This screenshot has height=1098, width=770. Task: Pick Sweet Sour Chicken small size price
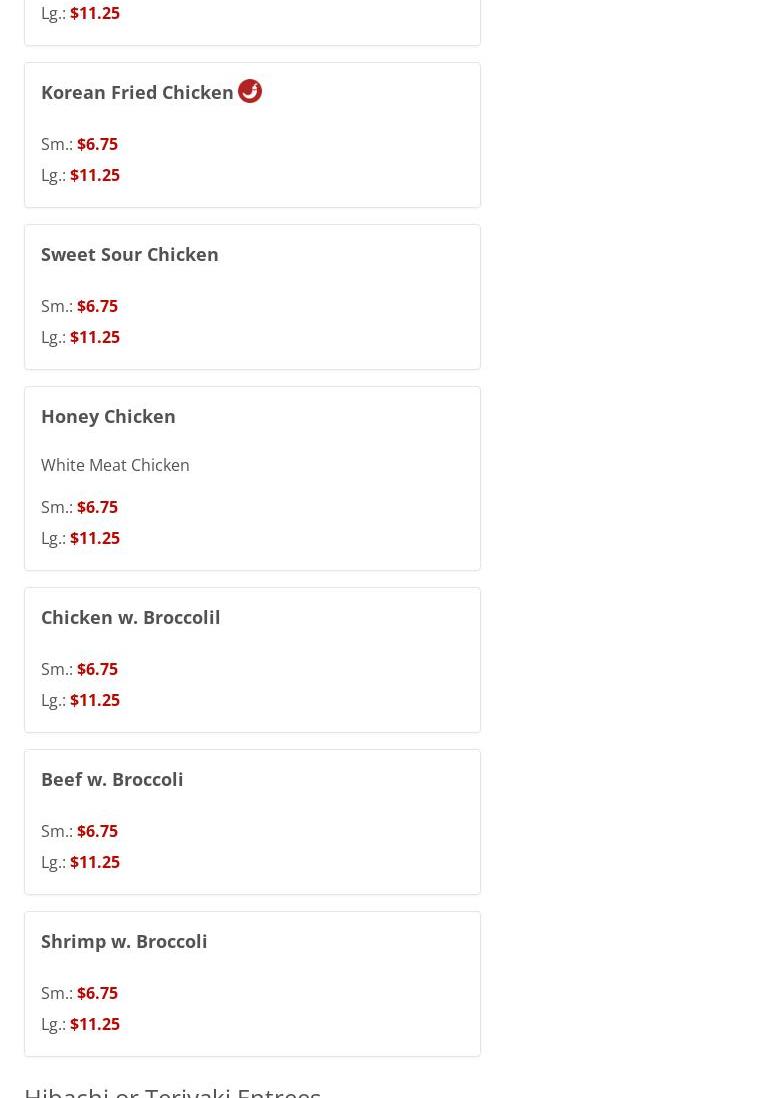click(97, 306)
